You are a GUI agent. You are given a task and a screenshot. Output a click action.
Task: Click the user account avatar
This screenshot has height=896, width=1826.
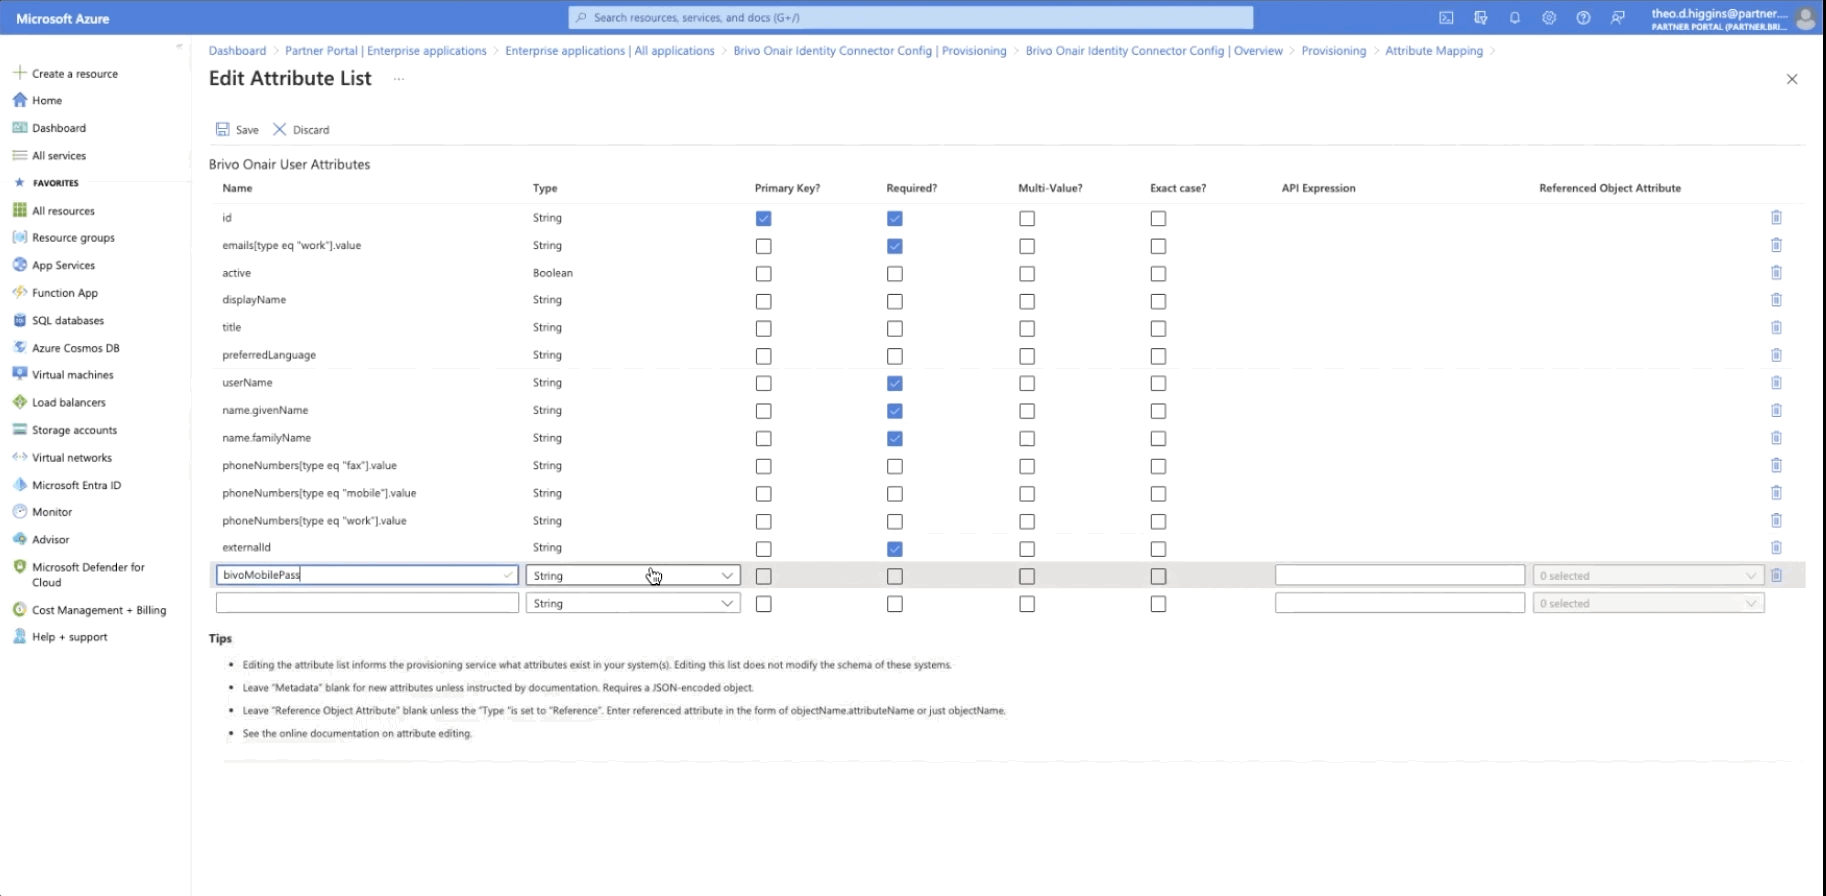tap(1806, 18)
